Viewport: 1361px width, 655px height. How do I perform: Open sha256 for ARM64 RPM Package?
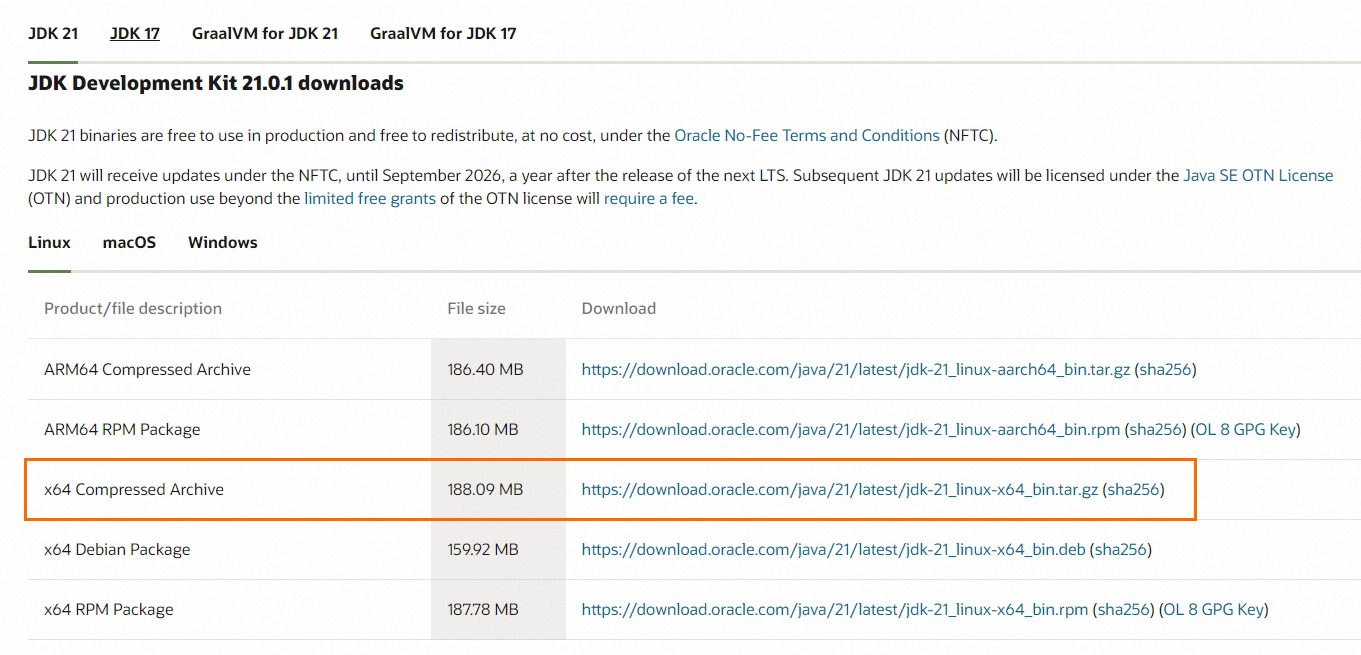click(1156, 429)
